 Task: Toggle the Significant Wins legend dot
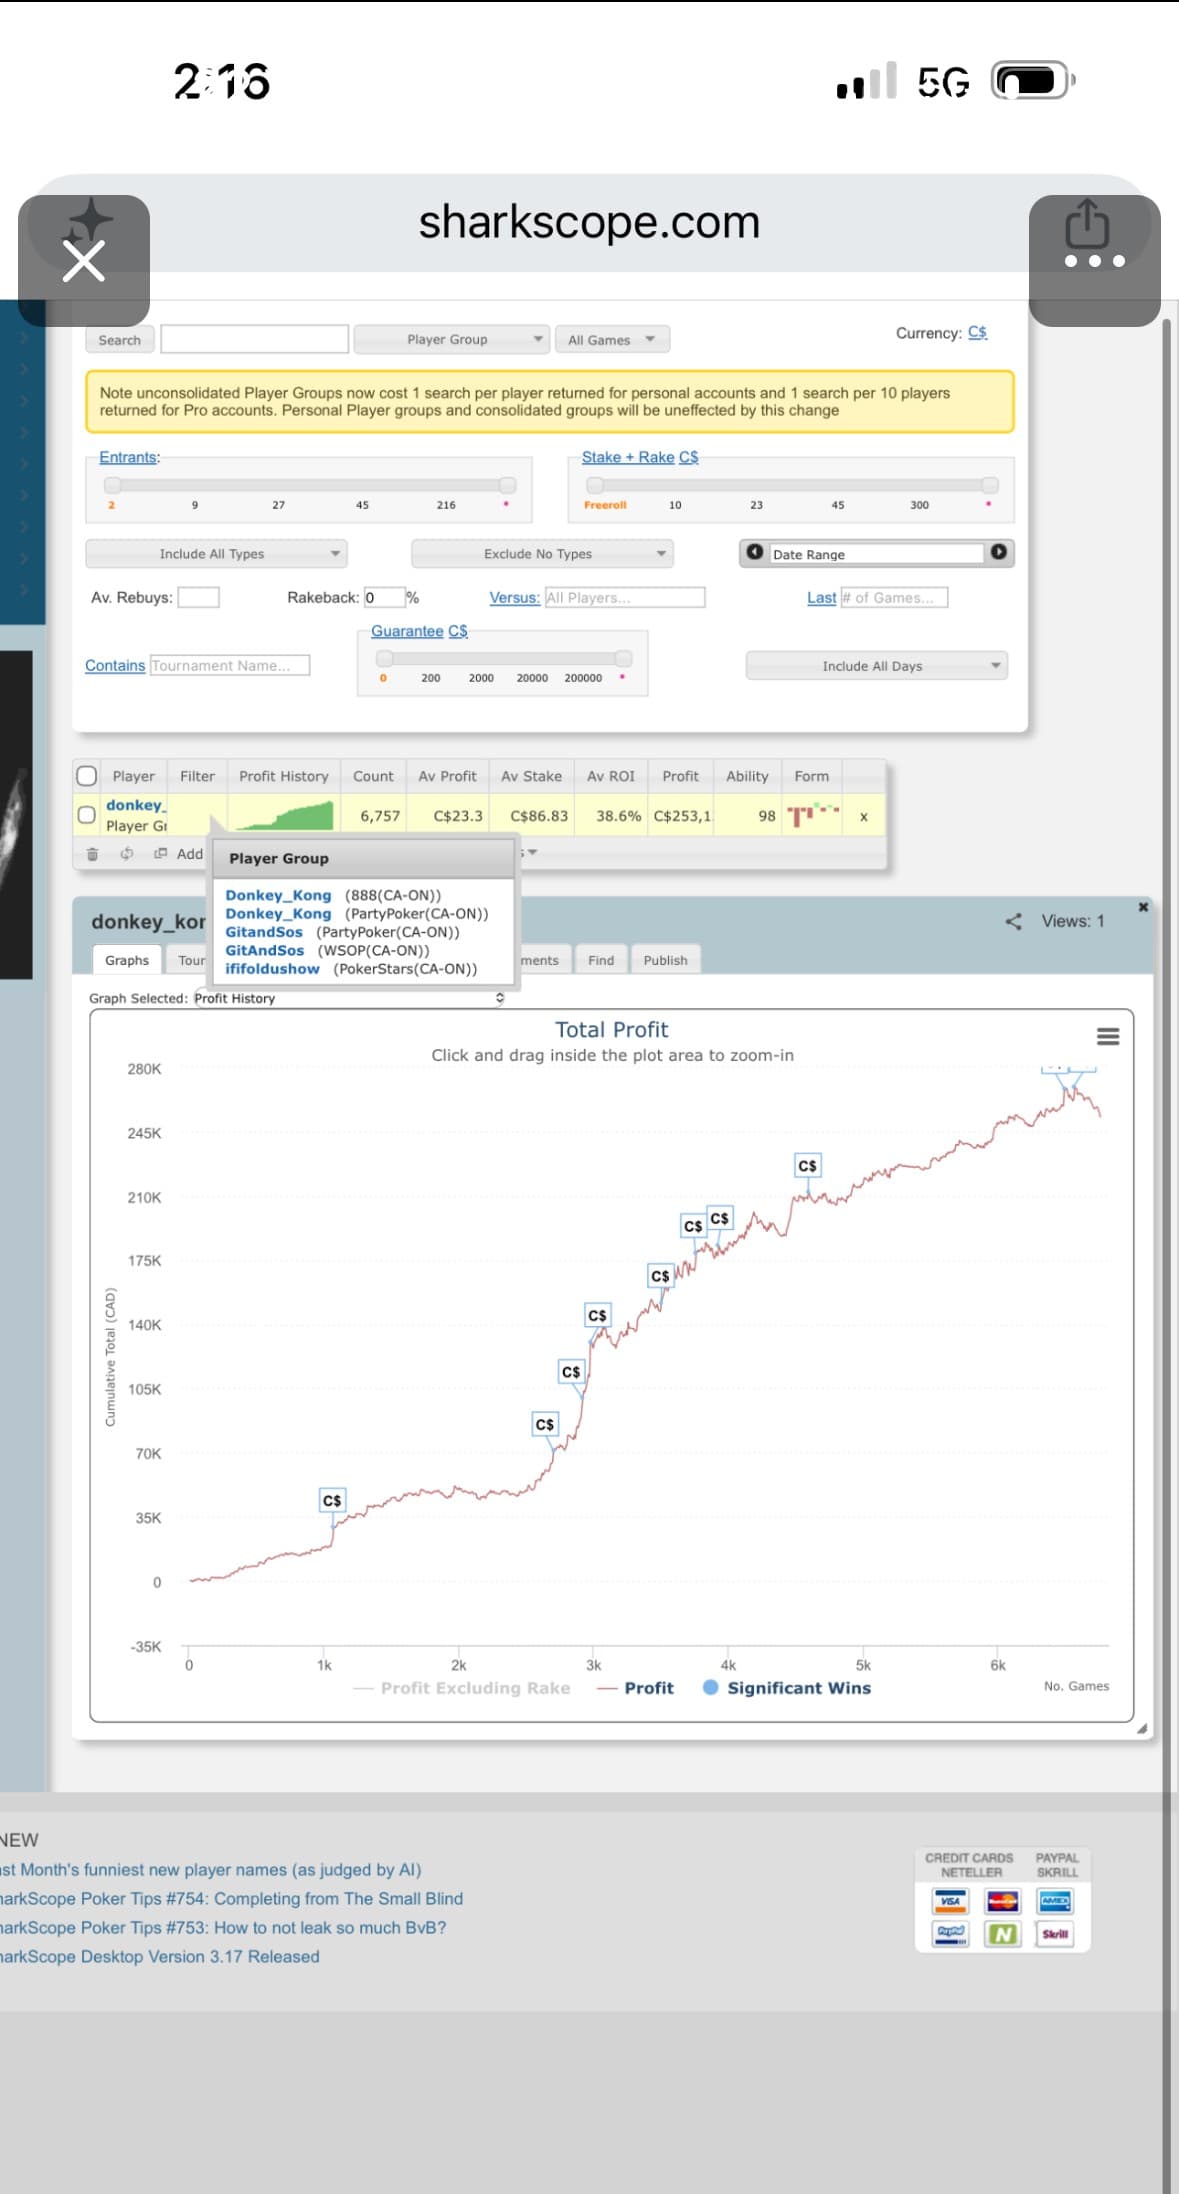(711, 1687)
